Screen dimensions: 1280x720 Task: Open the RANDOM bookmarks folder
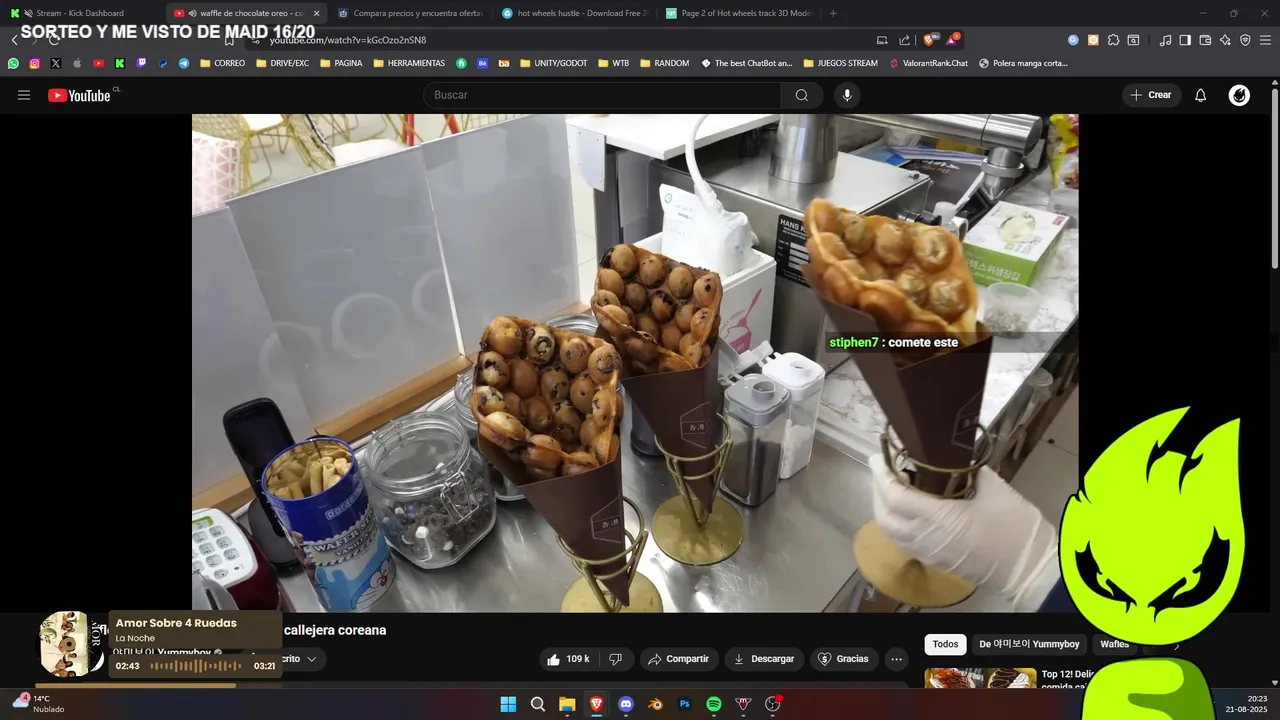(x=664, y=63)
